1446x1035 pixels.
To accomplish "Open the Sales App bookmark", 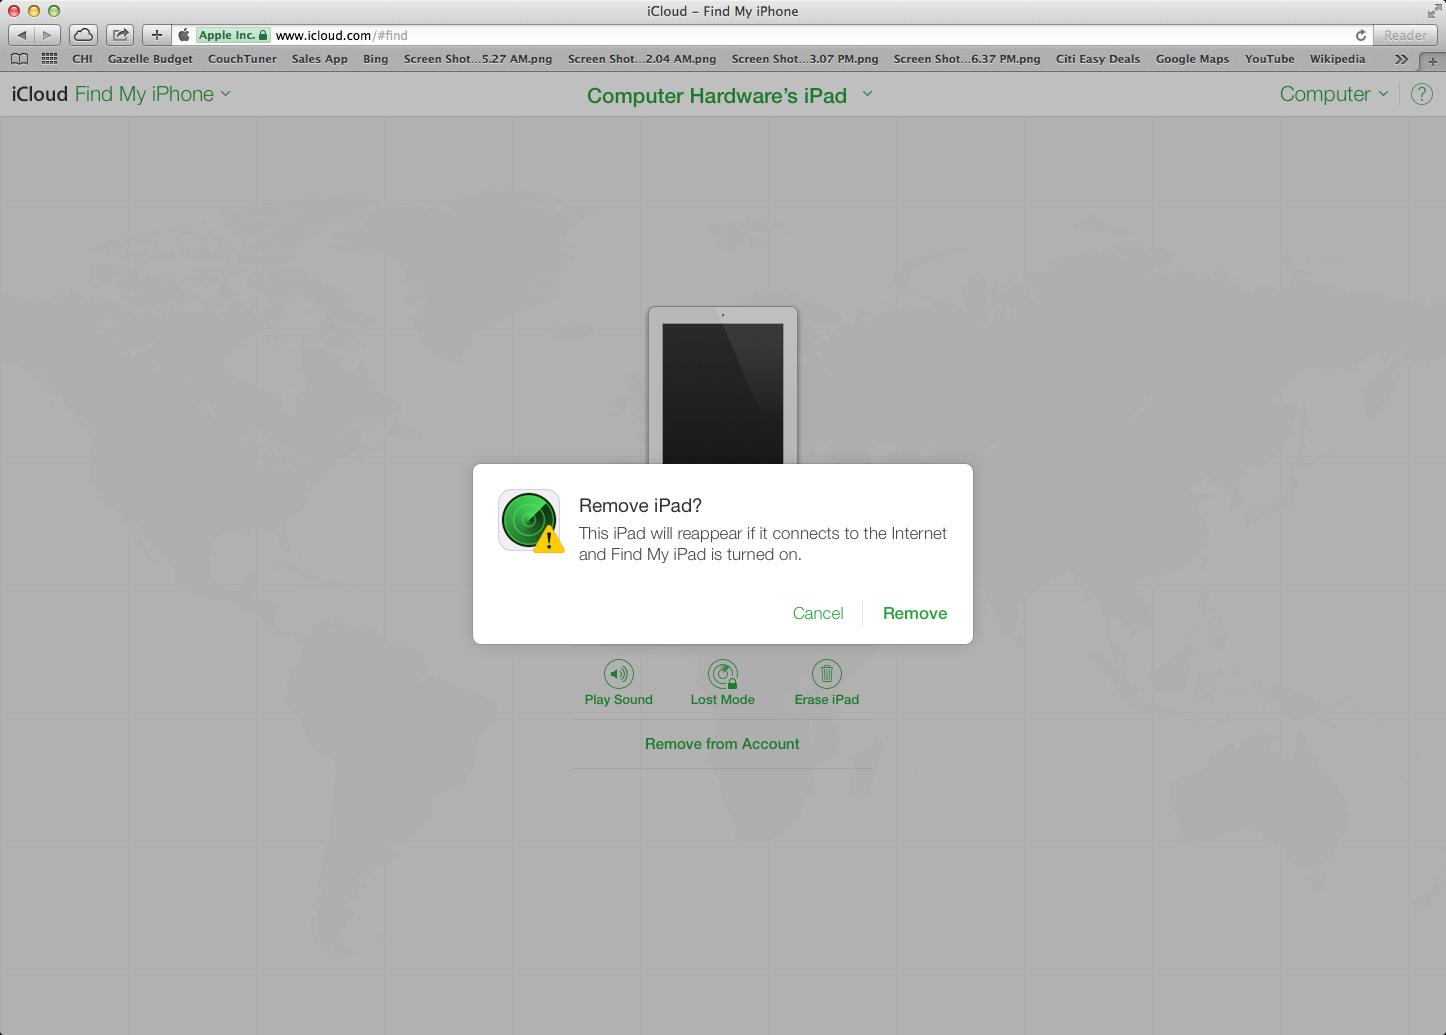I will point(320,59).
